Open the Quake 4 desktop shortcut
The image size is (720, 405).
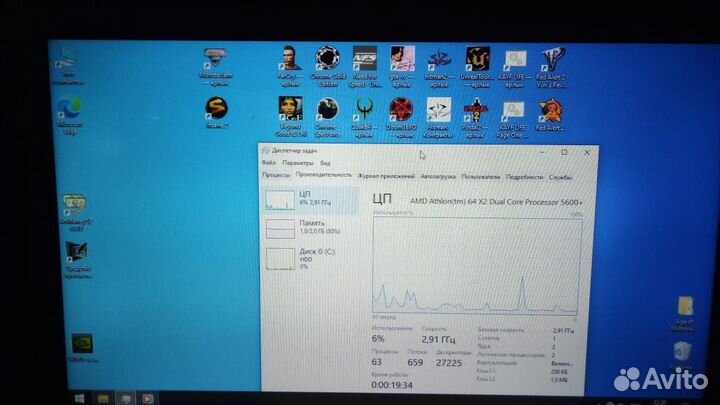[x=363, y=108]
